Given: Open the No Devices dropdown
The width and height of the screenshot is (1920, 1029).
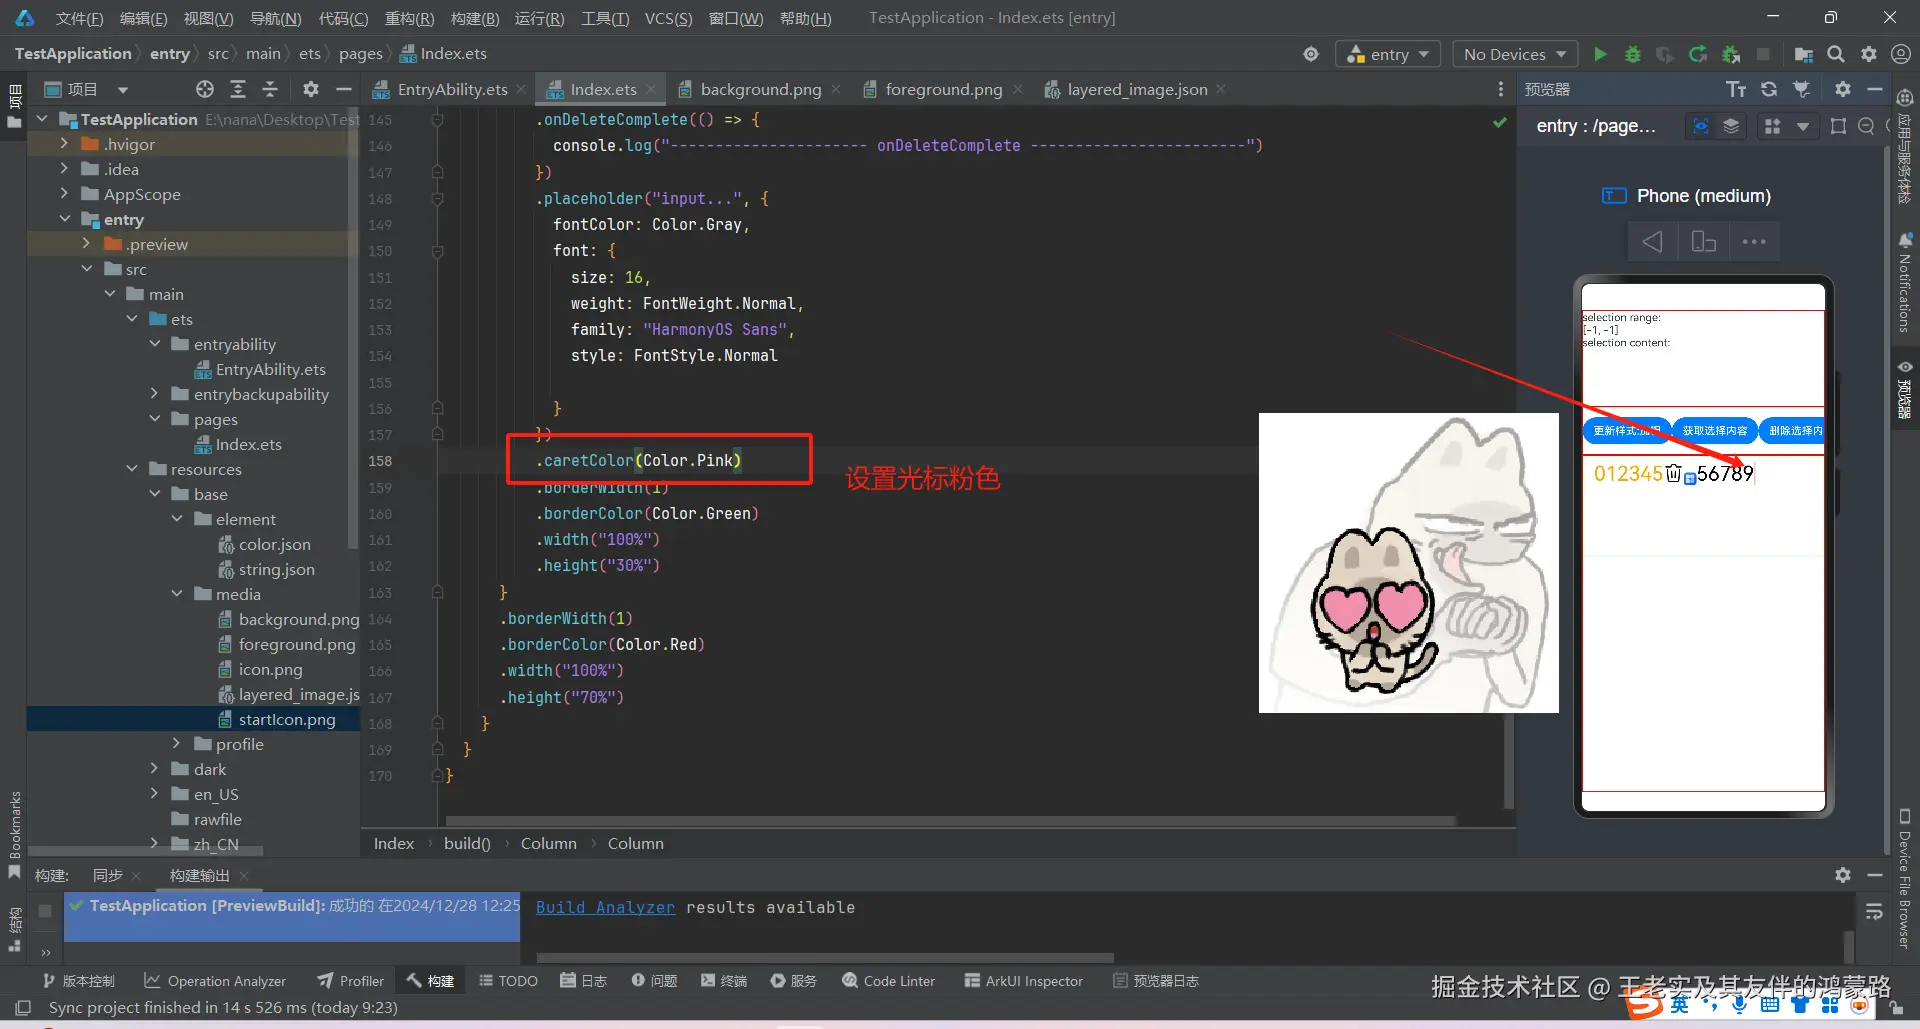Looking at the screenshot, I should (1514, 54).
